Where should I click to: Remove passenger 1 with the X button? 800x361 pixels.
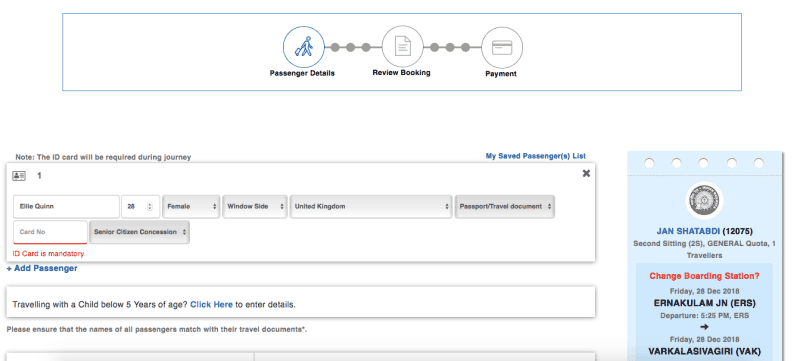[x=586, y=173]
